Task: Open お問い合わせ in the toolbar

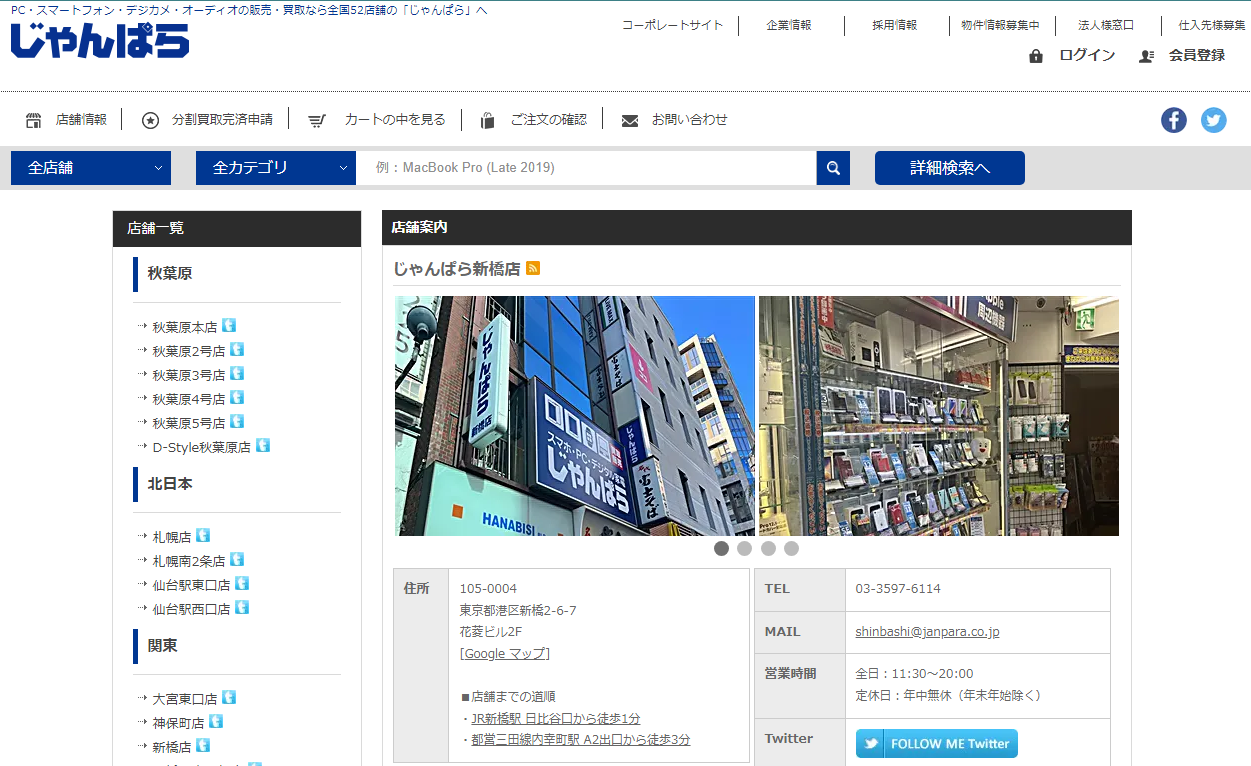Action: click(690, 120)
